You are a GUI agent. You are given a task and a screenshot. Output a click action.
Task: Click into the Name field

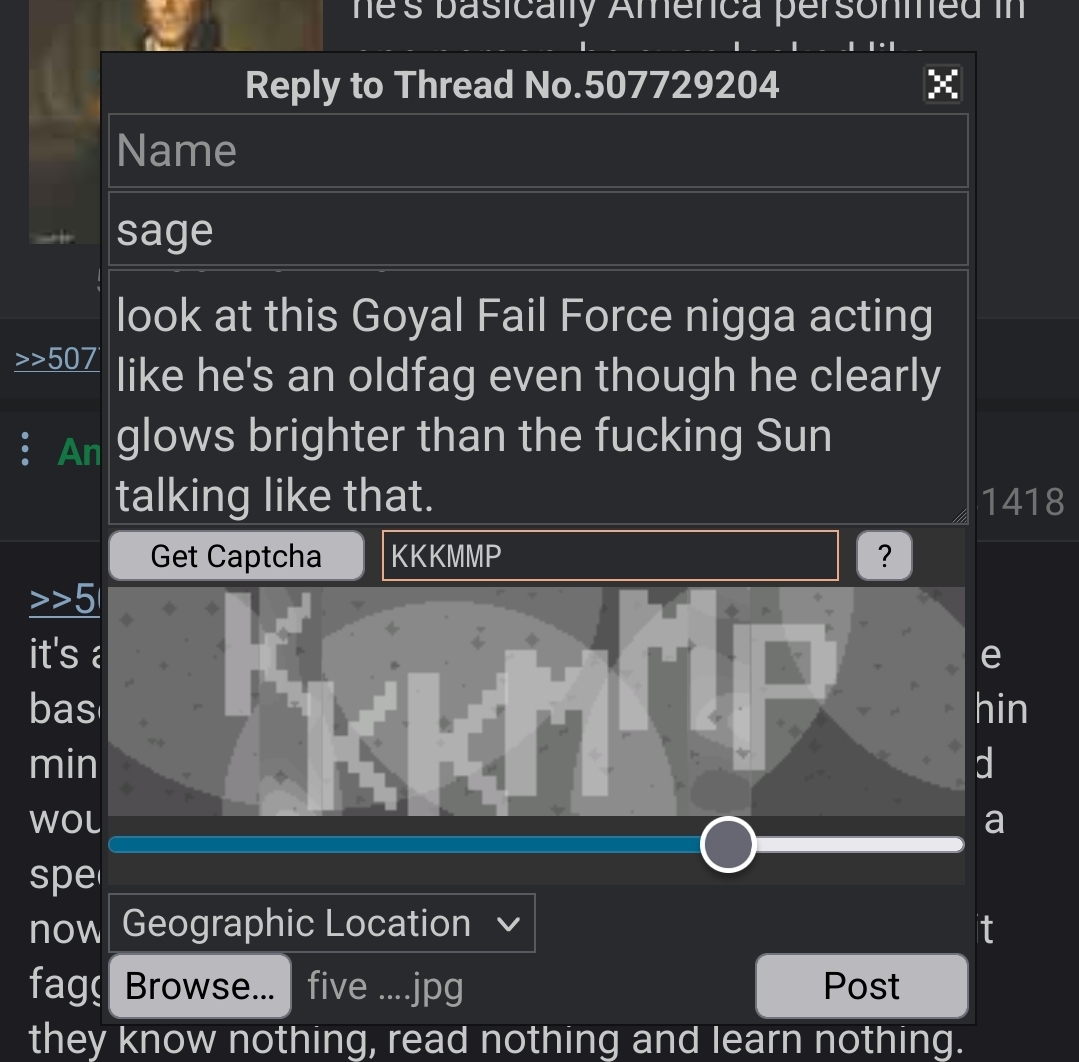click(538, 151)
